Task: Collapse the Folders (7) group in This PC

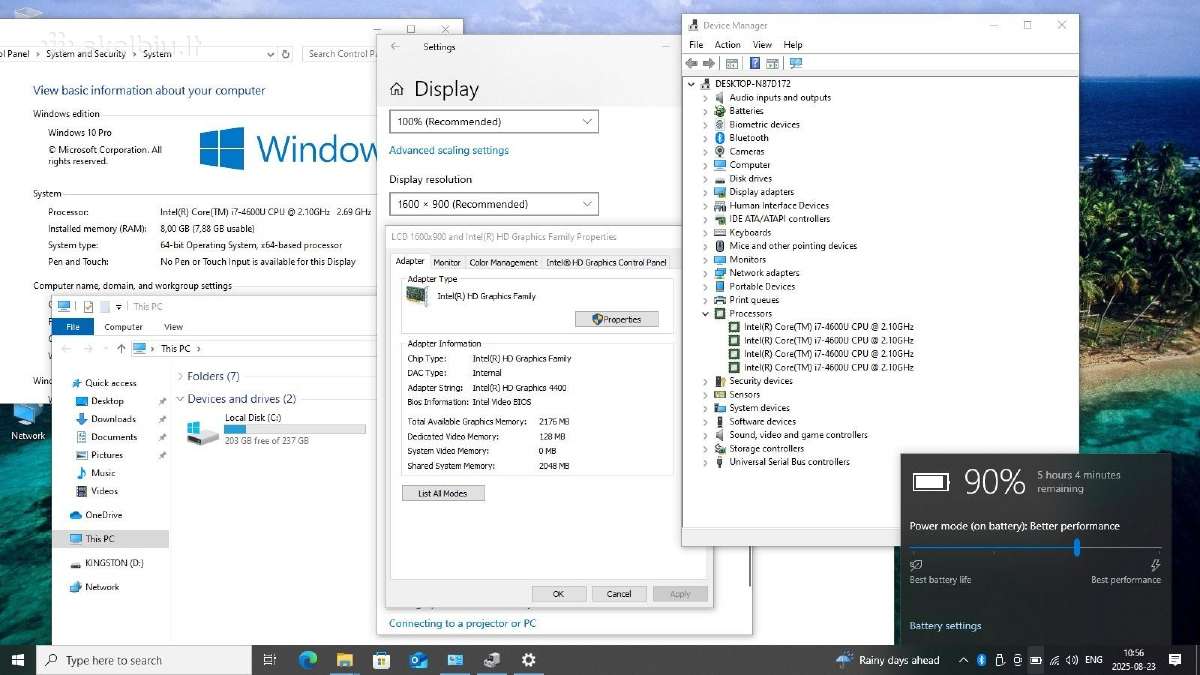Action: point(180,377)
